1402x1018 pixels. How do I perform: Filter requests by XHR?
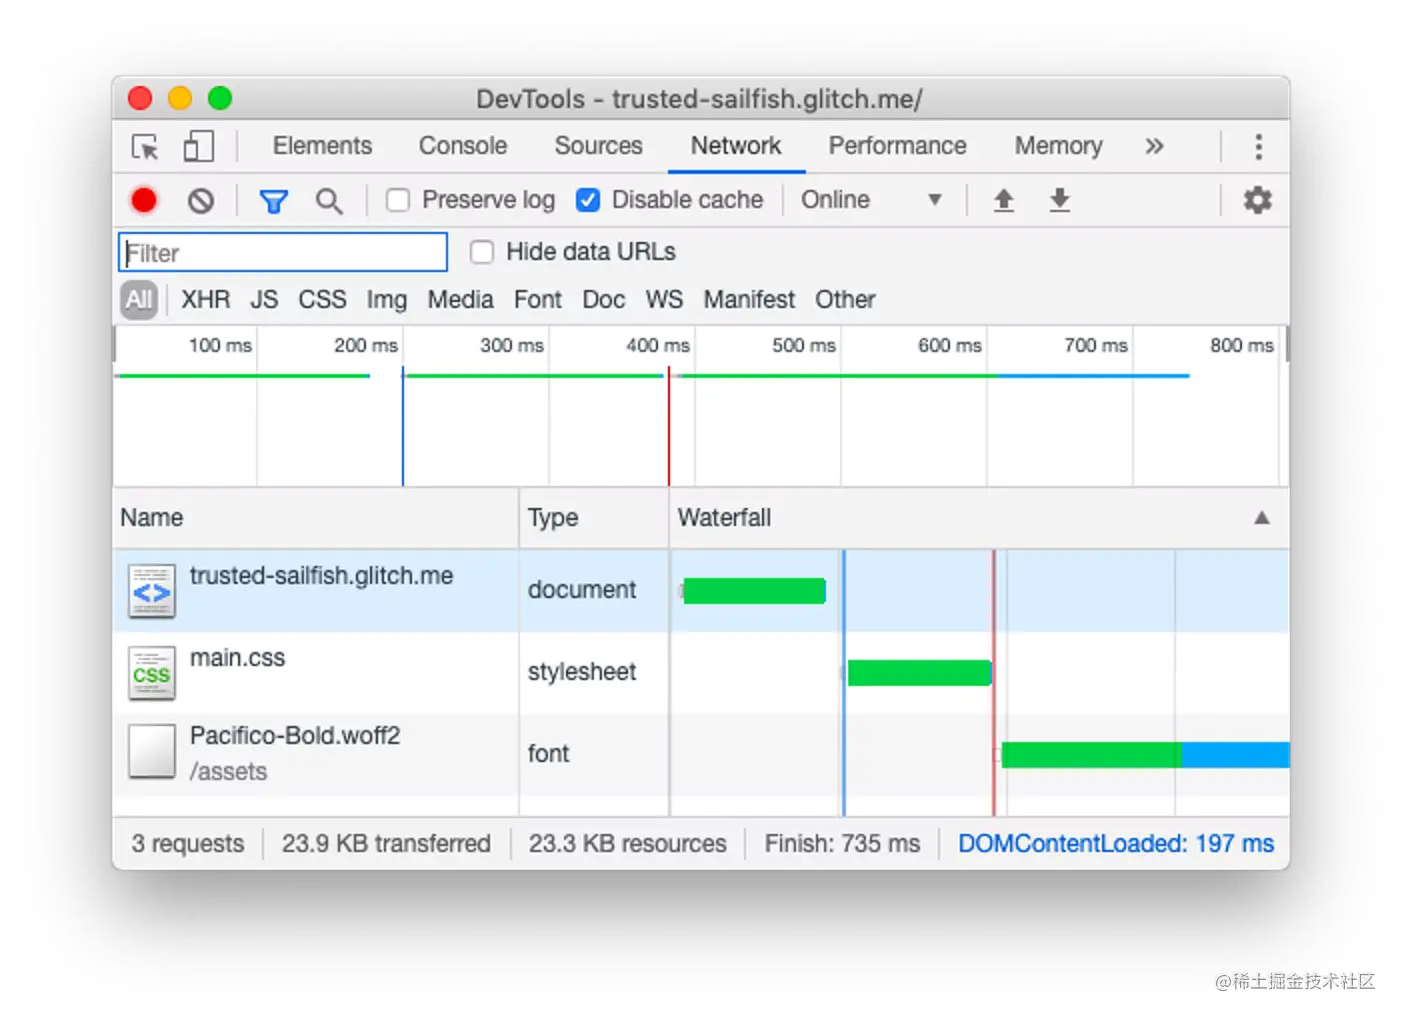pyautogui.click(x=205, y=300)
